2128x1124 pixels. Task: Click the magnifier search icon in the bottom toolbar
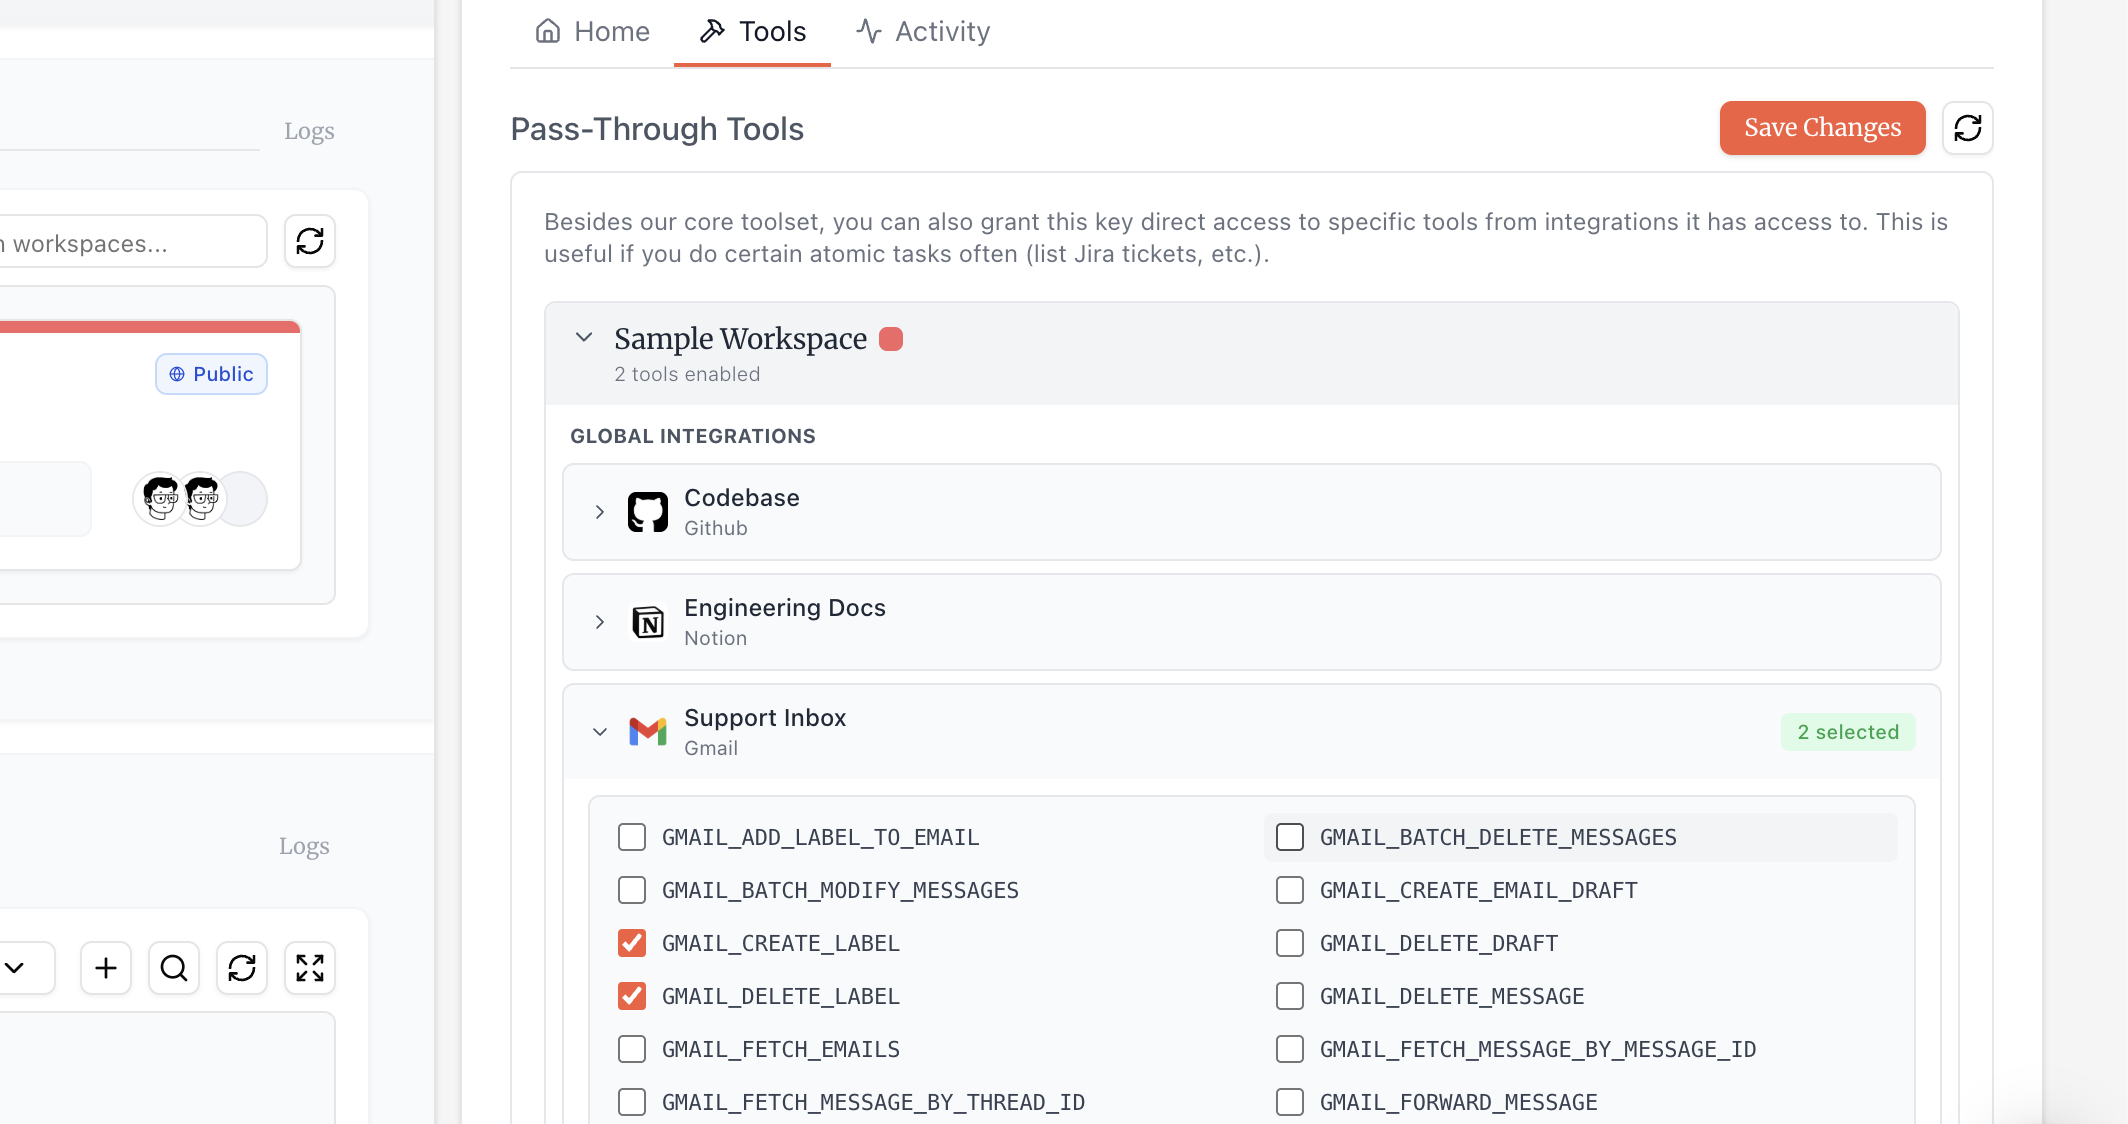click(174, 968)
